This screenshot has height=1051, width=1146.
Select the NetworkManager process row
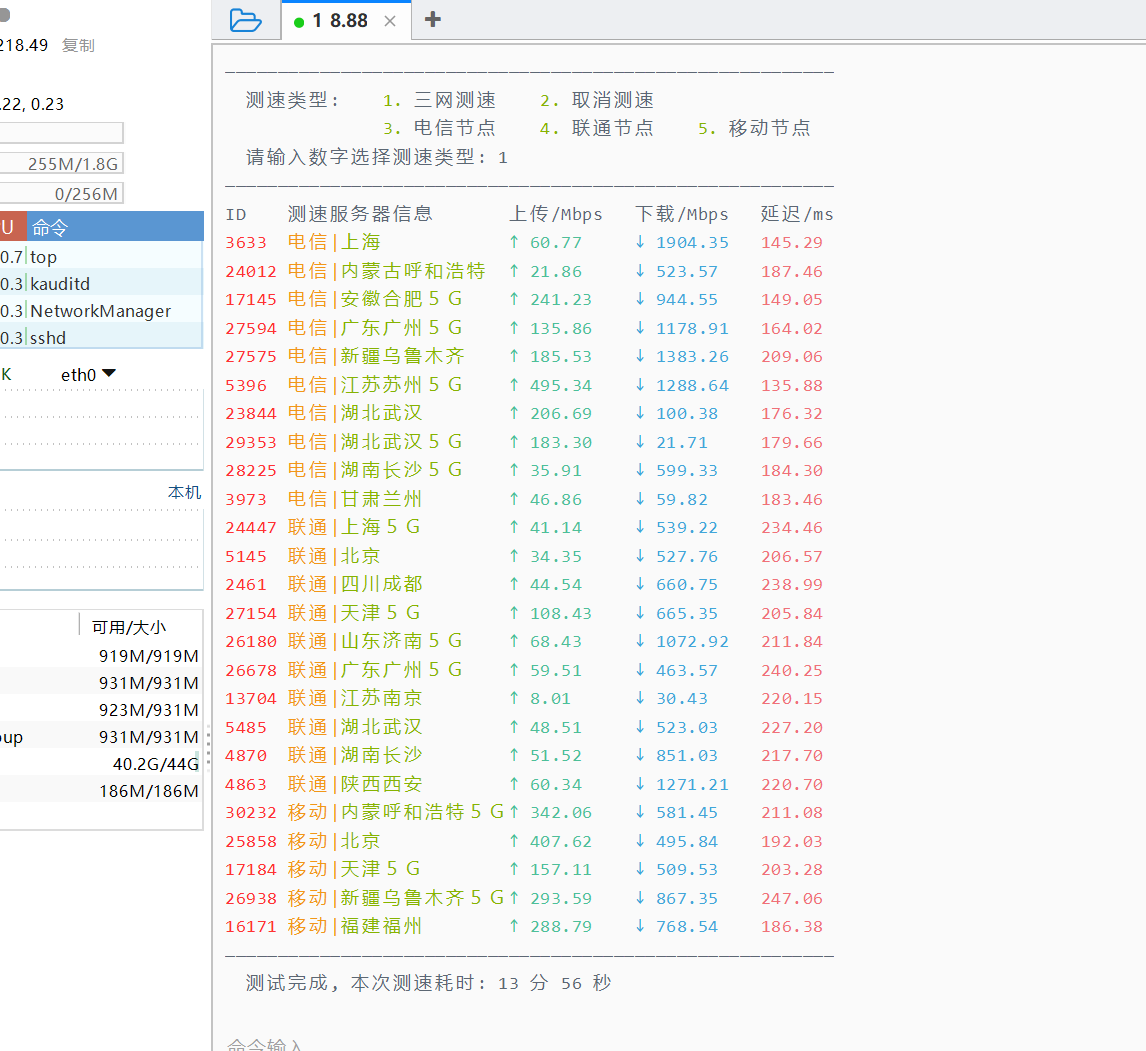101,311
